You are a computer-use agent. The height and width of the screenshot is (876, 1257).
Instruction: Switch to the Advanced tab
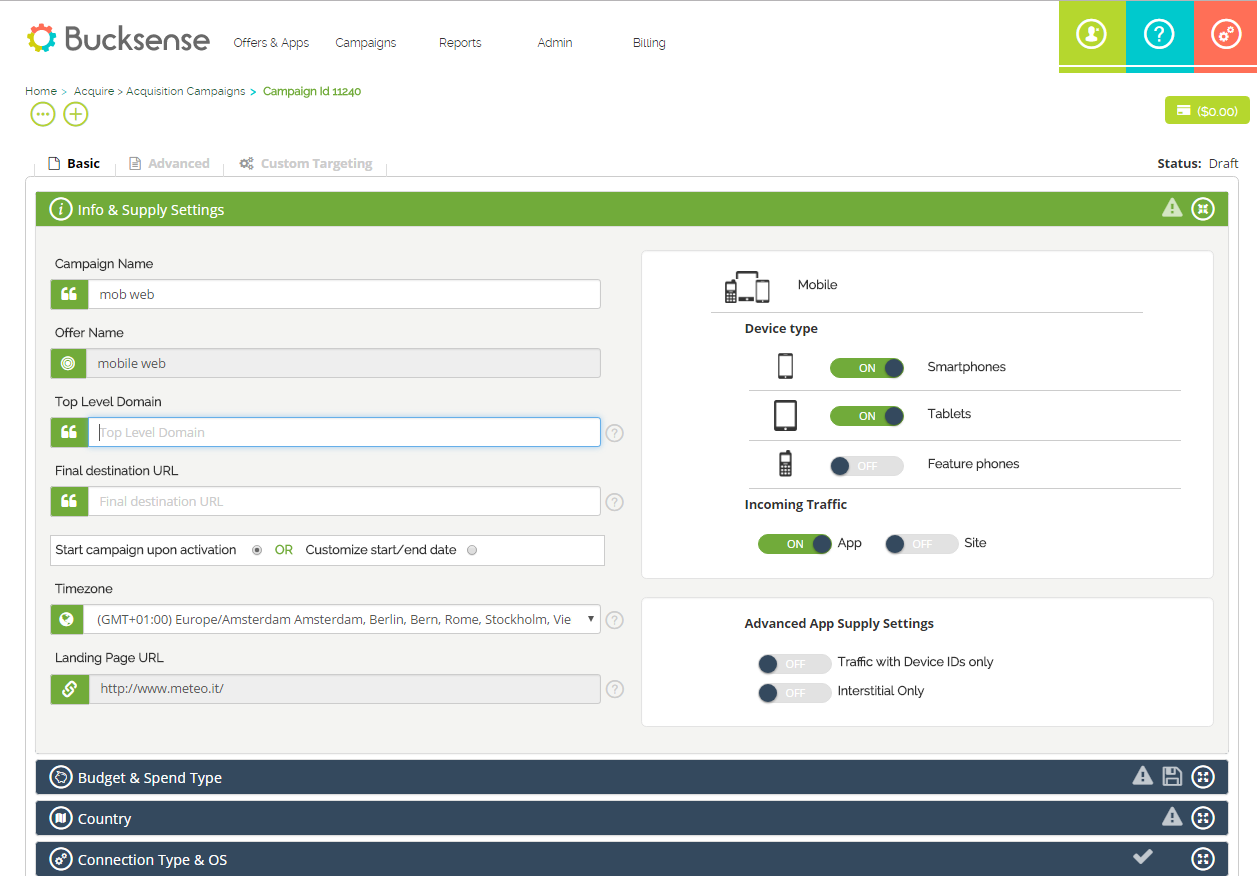178,164
